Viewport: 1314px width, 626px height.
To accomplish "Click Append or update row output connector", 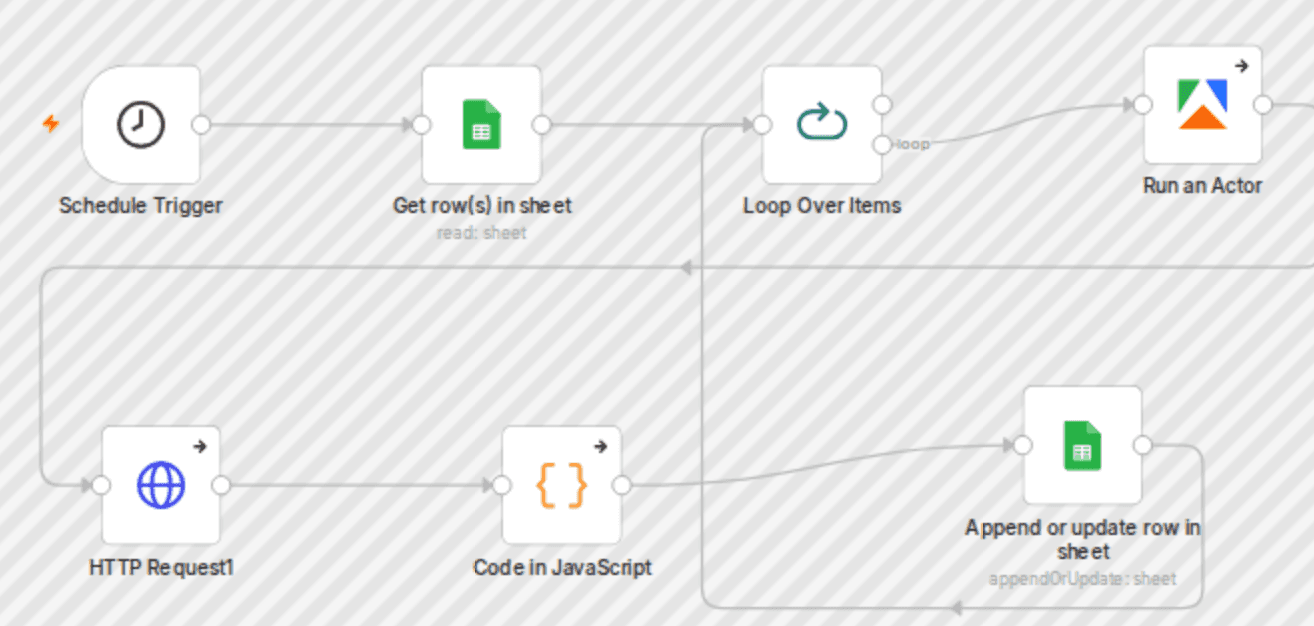I will [1142, 445].
